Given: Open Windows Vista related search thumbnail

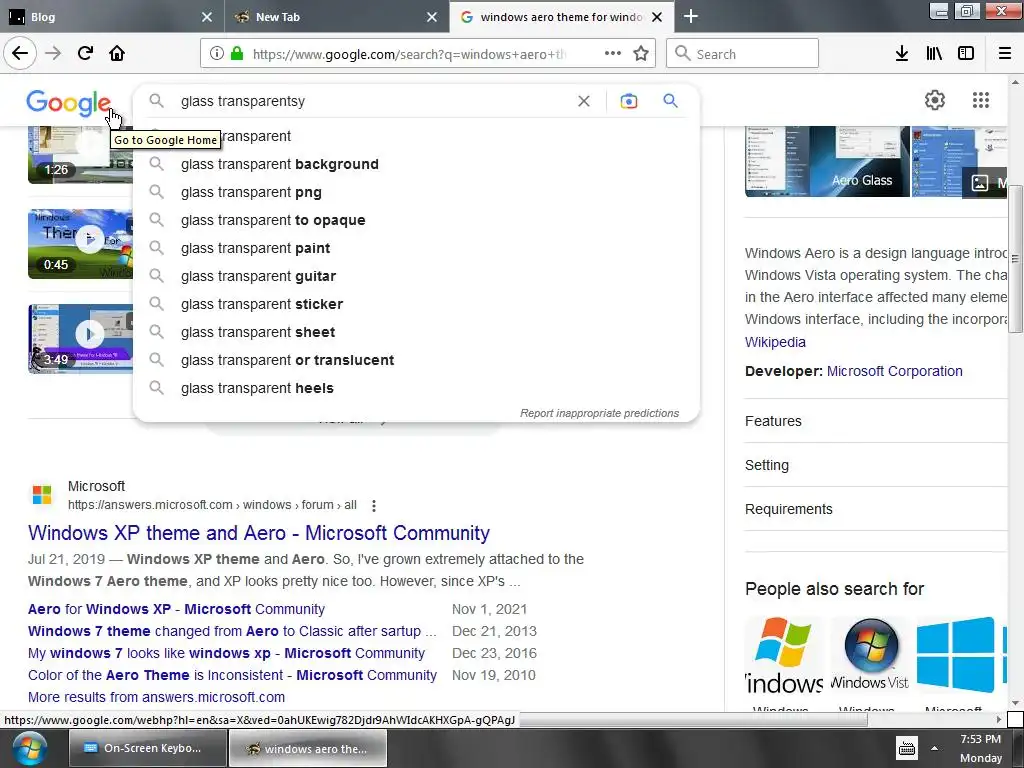Looking at the screenshot, I should [871, 656].
